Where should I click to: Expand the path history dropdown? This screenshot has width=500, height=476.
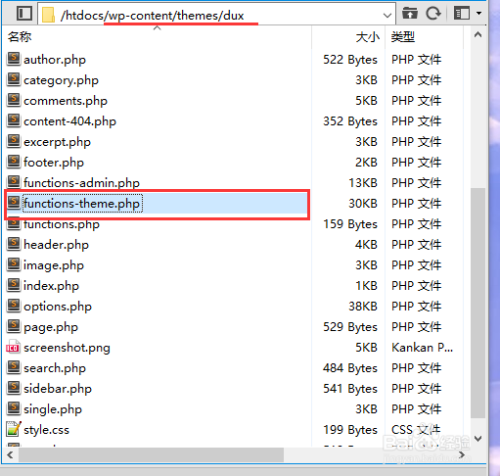coord(387,15)
